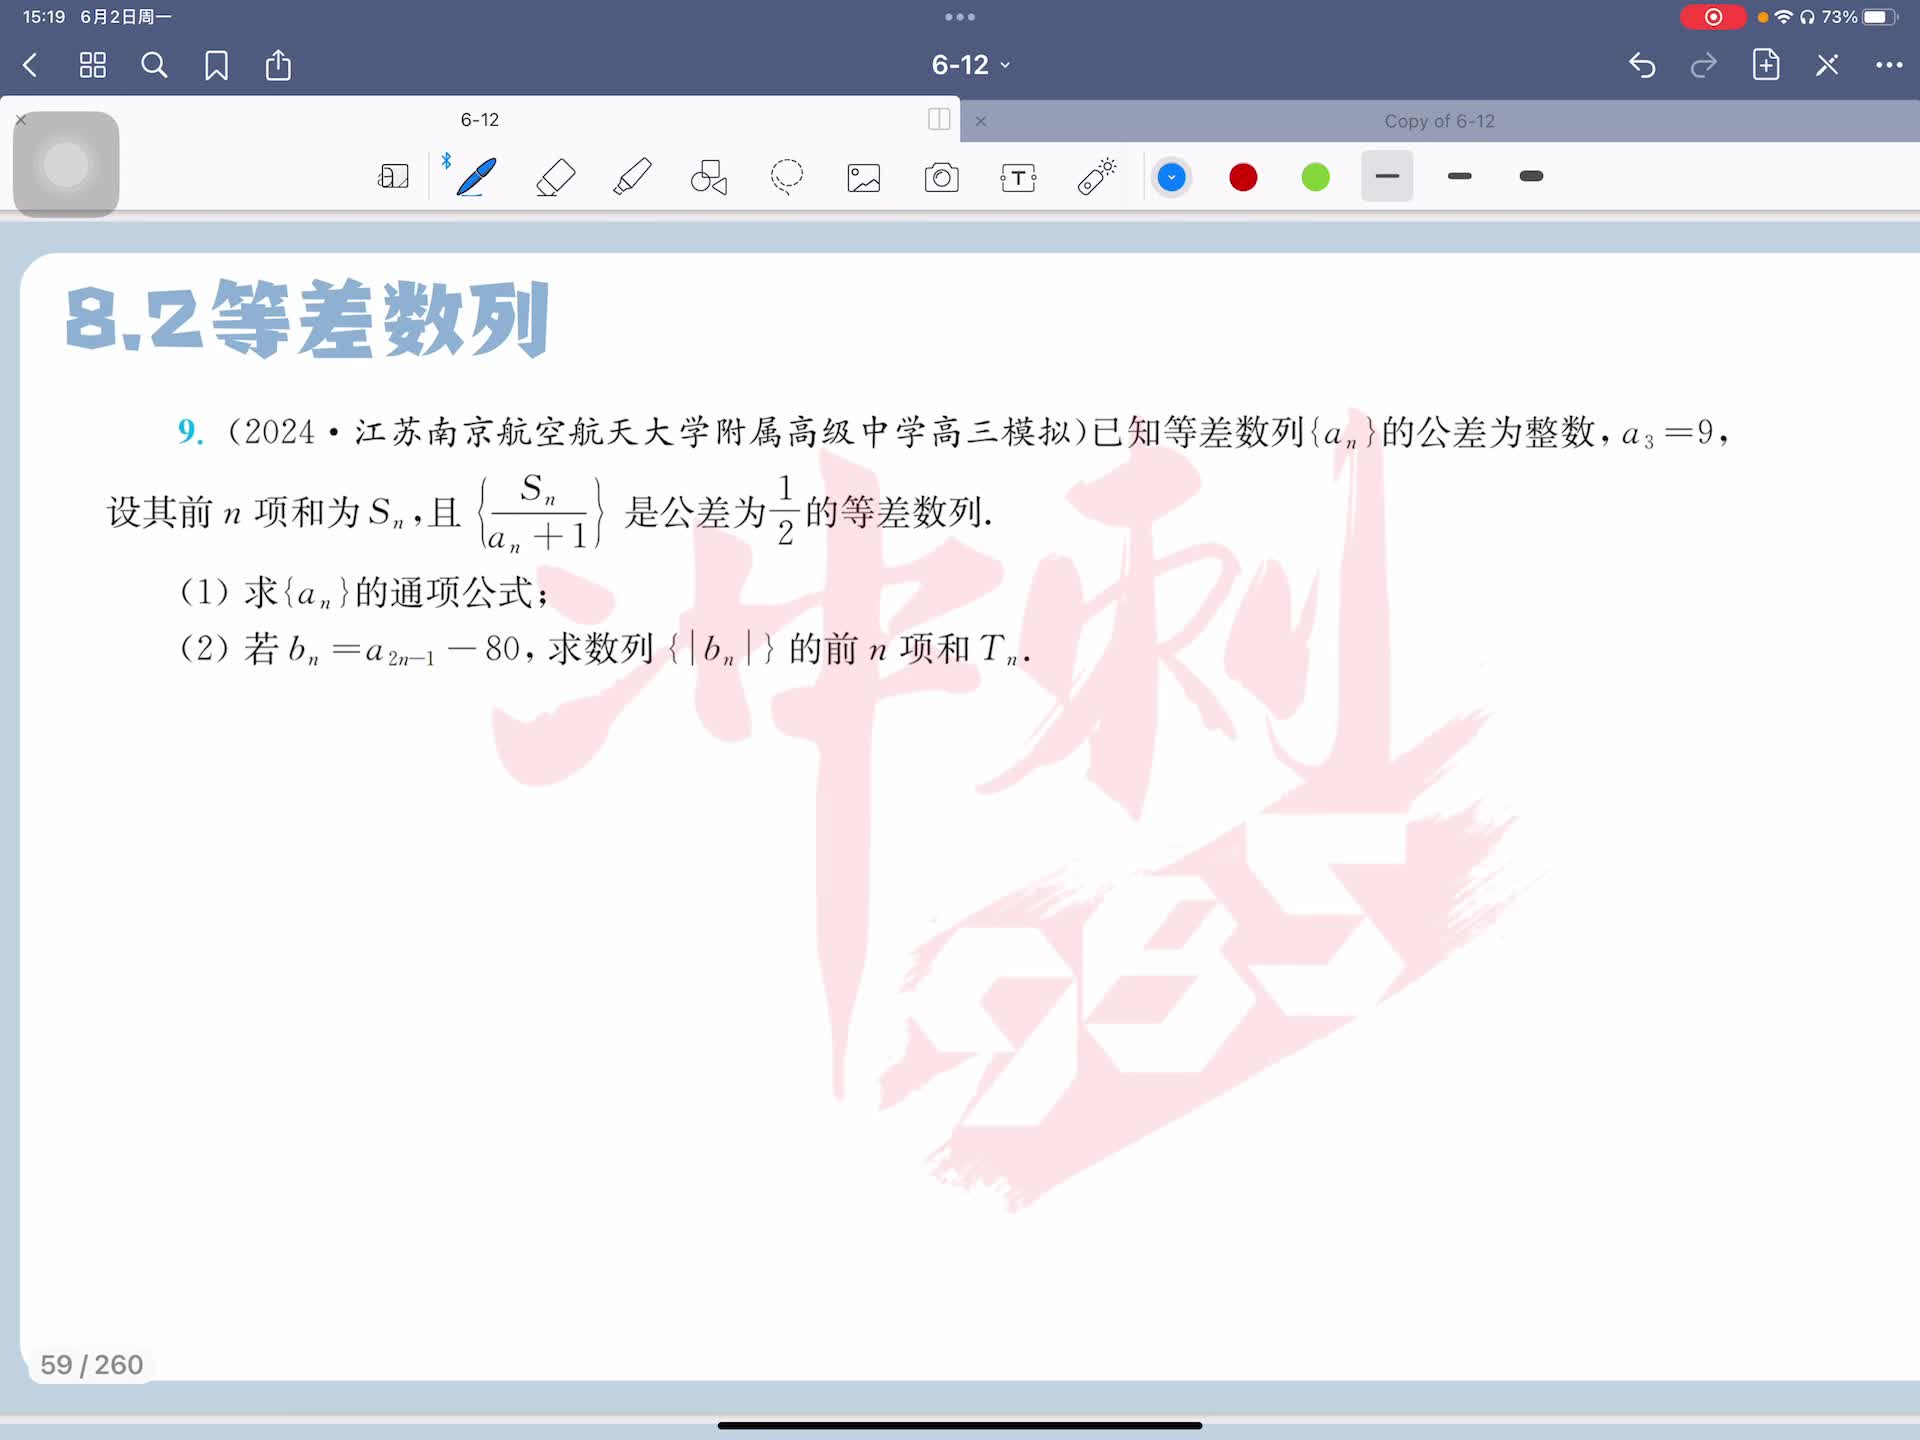Open blue color options dropdown
1920x1440 pixels.
(x=1171, y=177)
